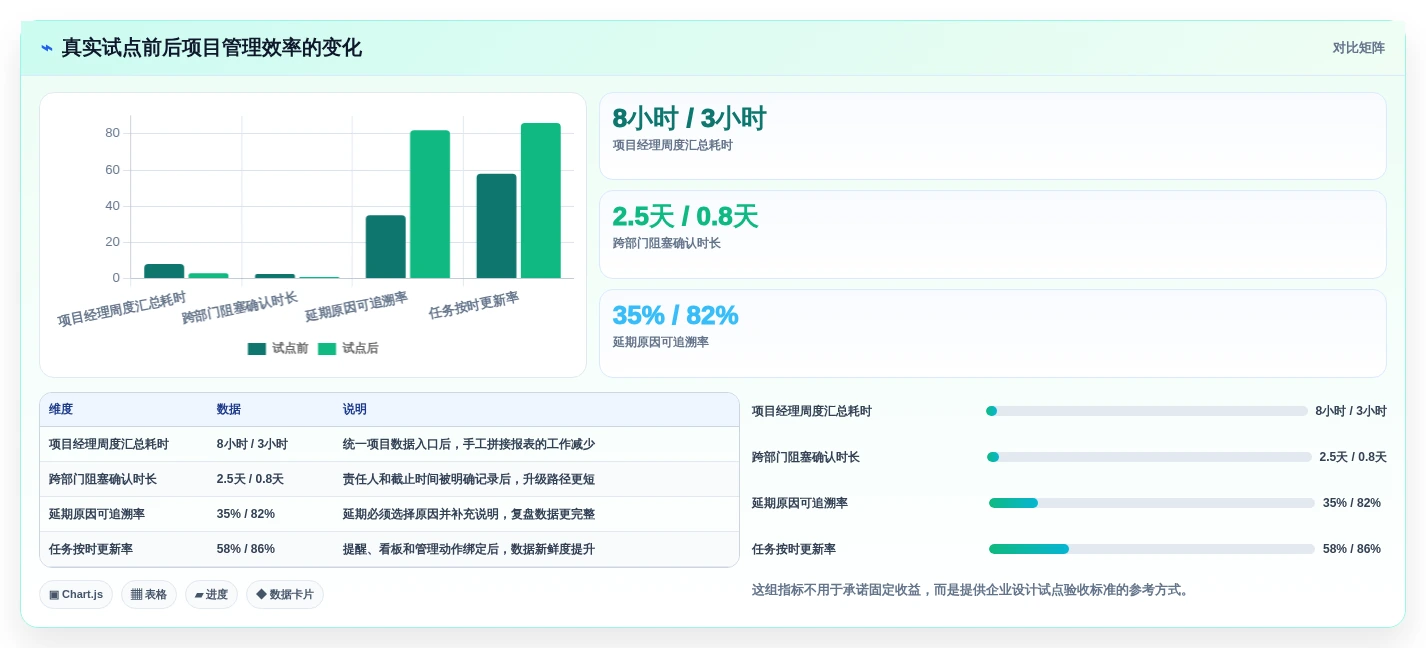Click the description starting with 统一项目数据入口后
The height and width of the screenshot is (648, 1426).
[469, 444]
